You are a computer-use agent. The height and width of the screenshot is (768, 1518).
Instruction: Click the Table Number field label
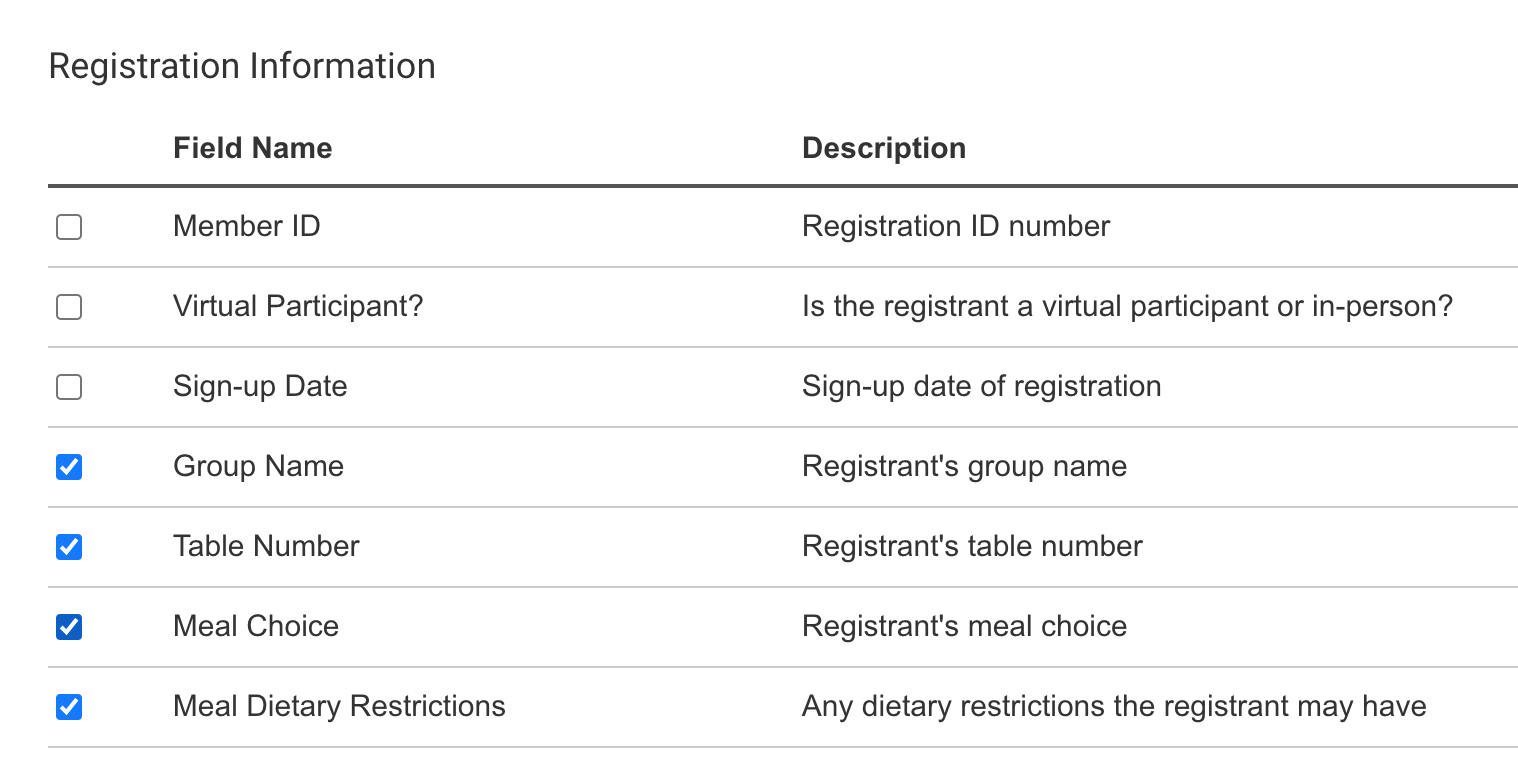266,546
